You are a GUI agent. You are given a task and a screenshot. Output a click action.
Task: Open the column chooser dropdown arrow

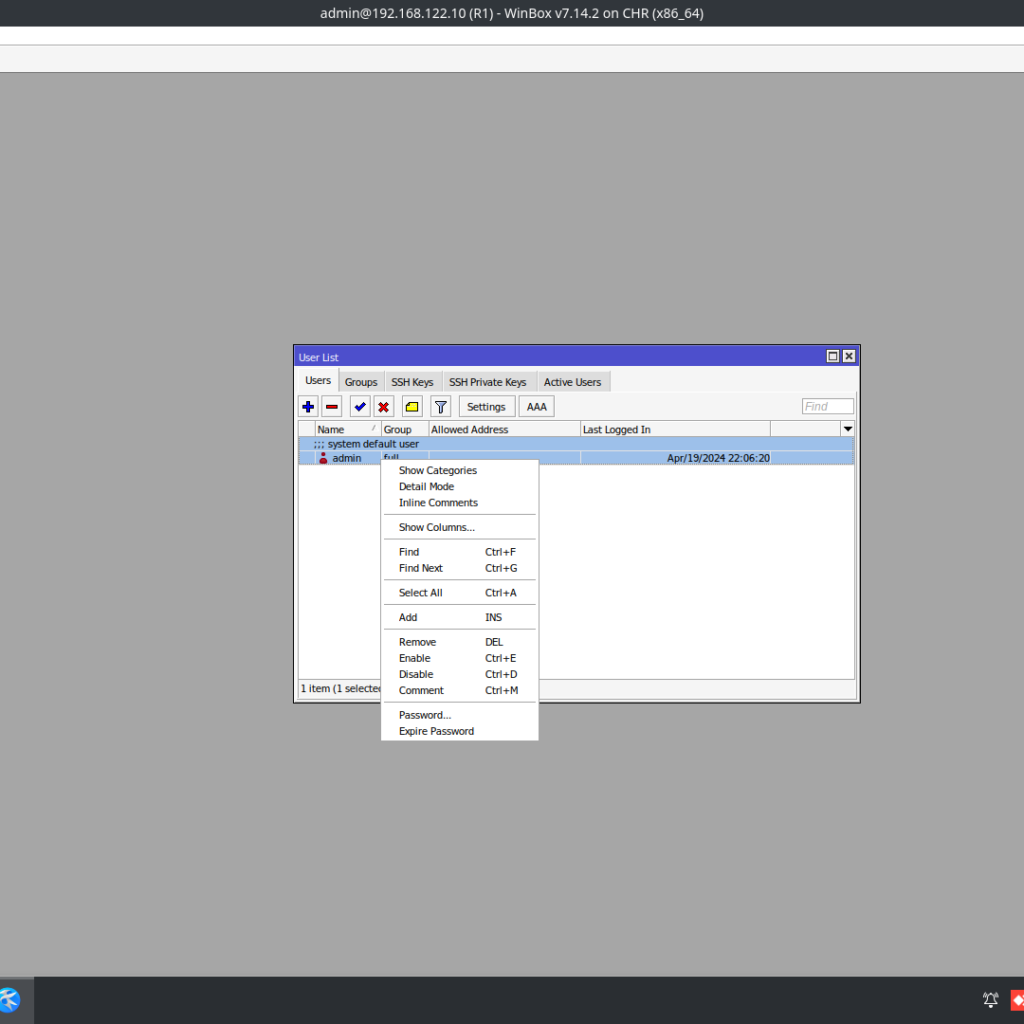(847, 429)
